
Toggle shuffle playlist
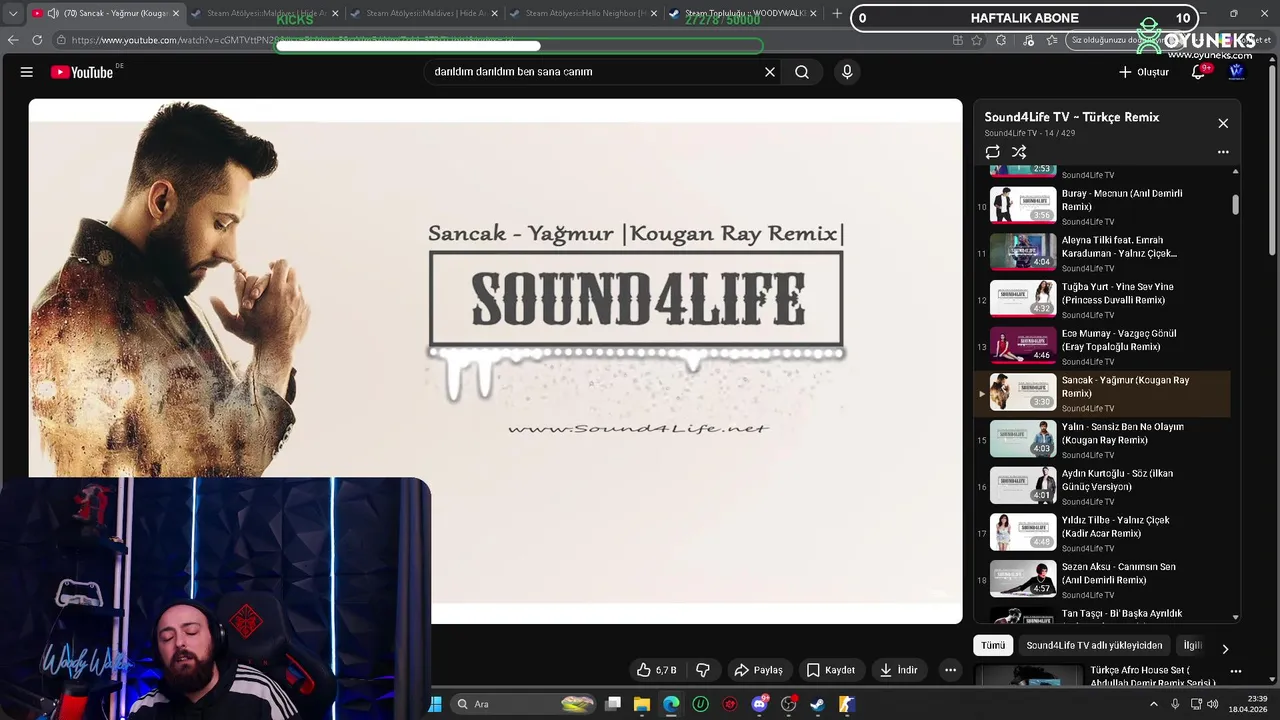coord(1019,152)
